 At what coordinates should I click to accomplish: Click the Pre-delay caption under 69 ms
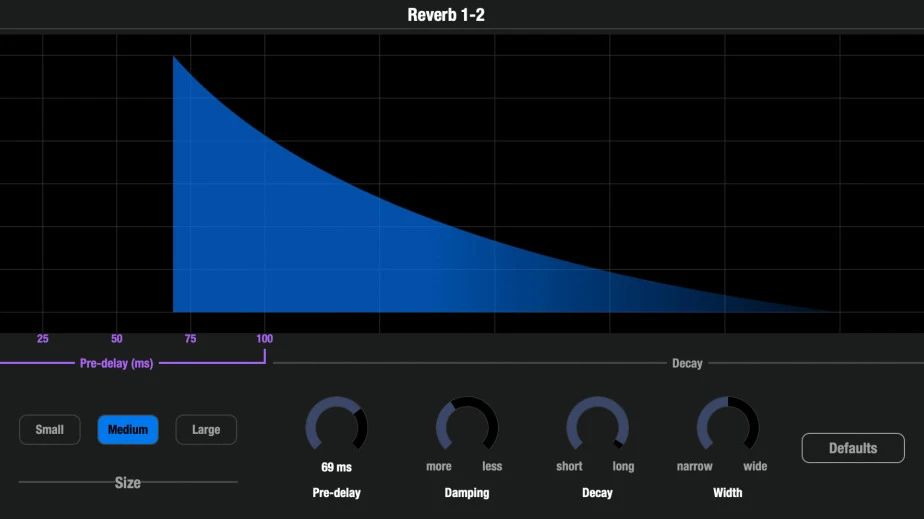coord(336,493)
